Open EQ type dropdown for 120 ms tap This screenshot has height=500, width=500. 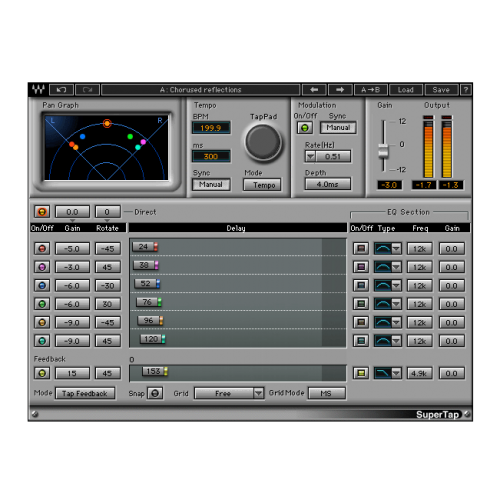pyautogui.click(x=396, y=341)
